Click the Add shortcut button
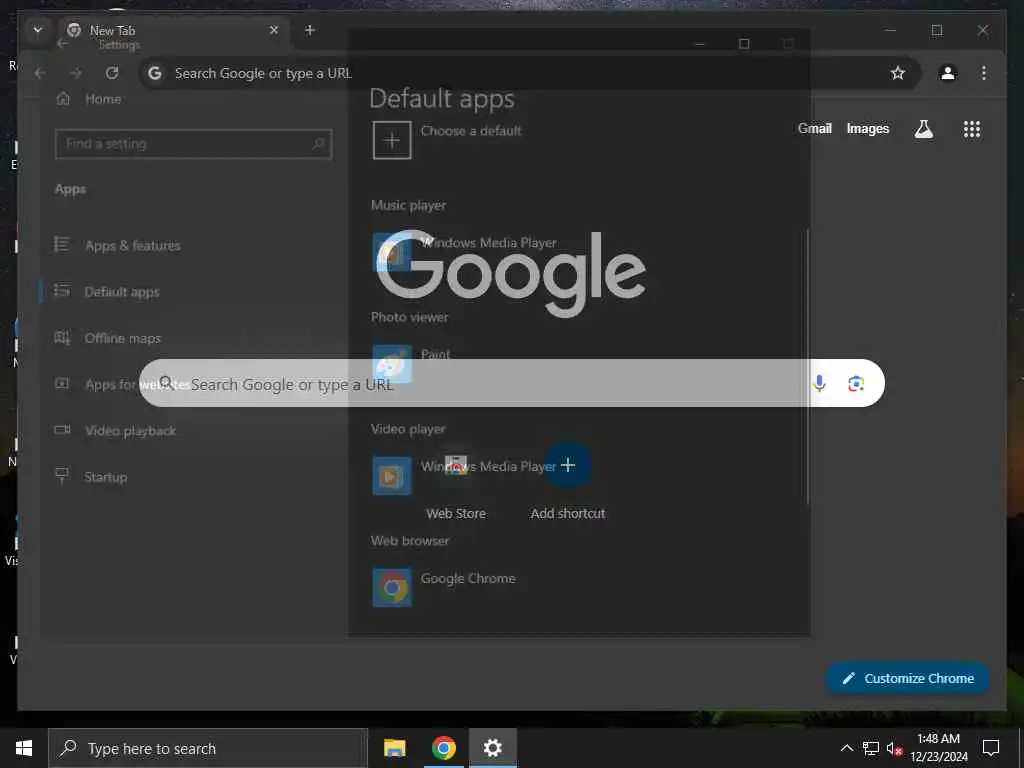Viewport: 1024px width, 768px height. pos(568,482)
